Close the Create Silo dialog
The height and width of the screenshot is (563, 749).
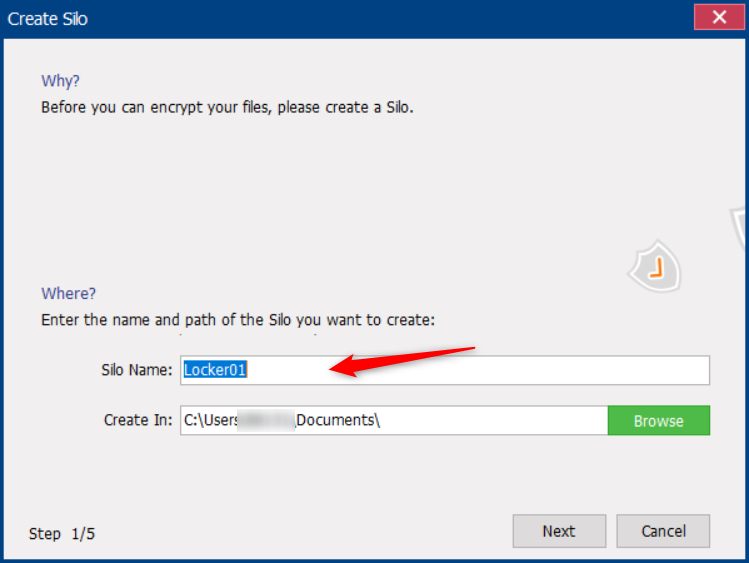point(718,18)
